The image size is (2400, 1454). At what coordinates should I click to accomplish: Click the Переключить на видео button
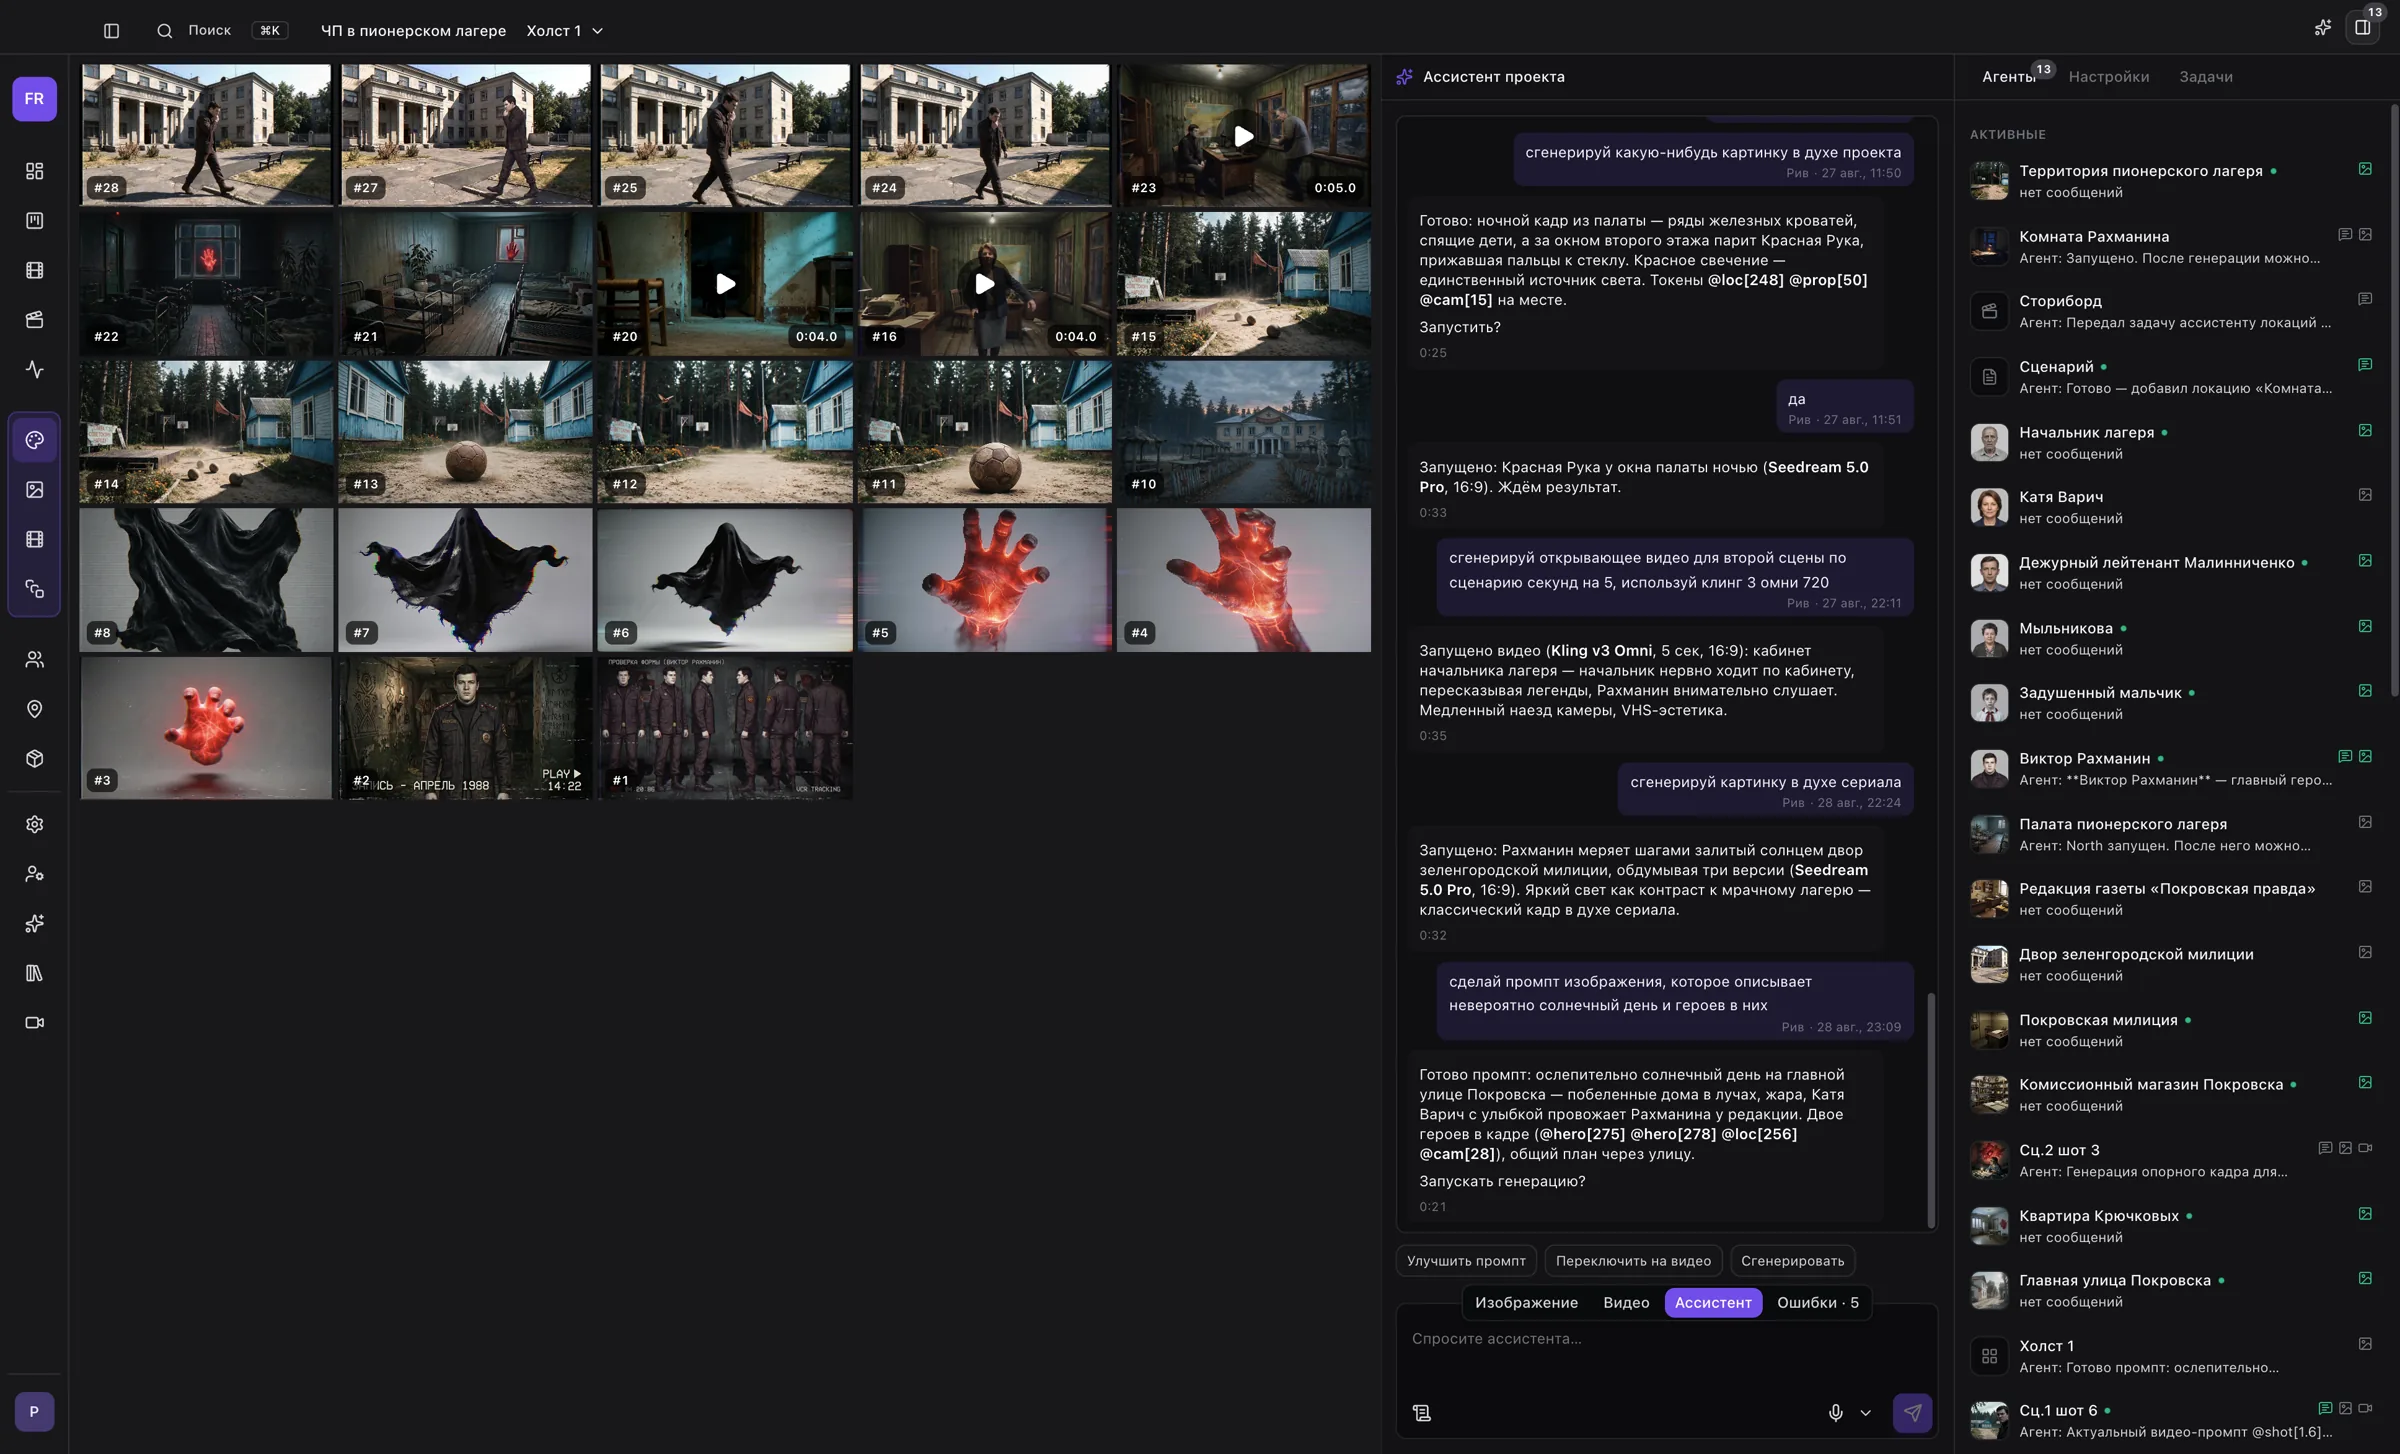pos(1633,1261)
